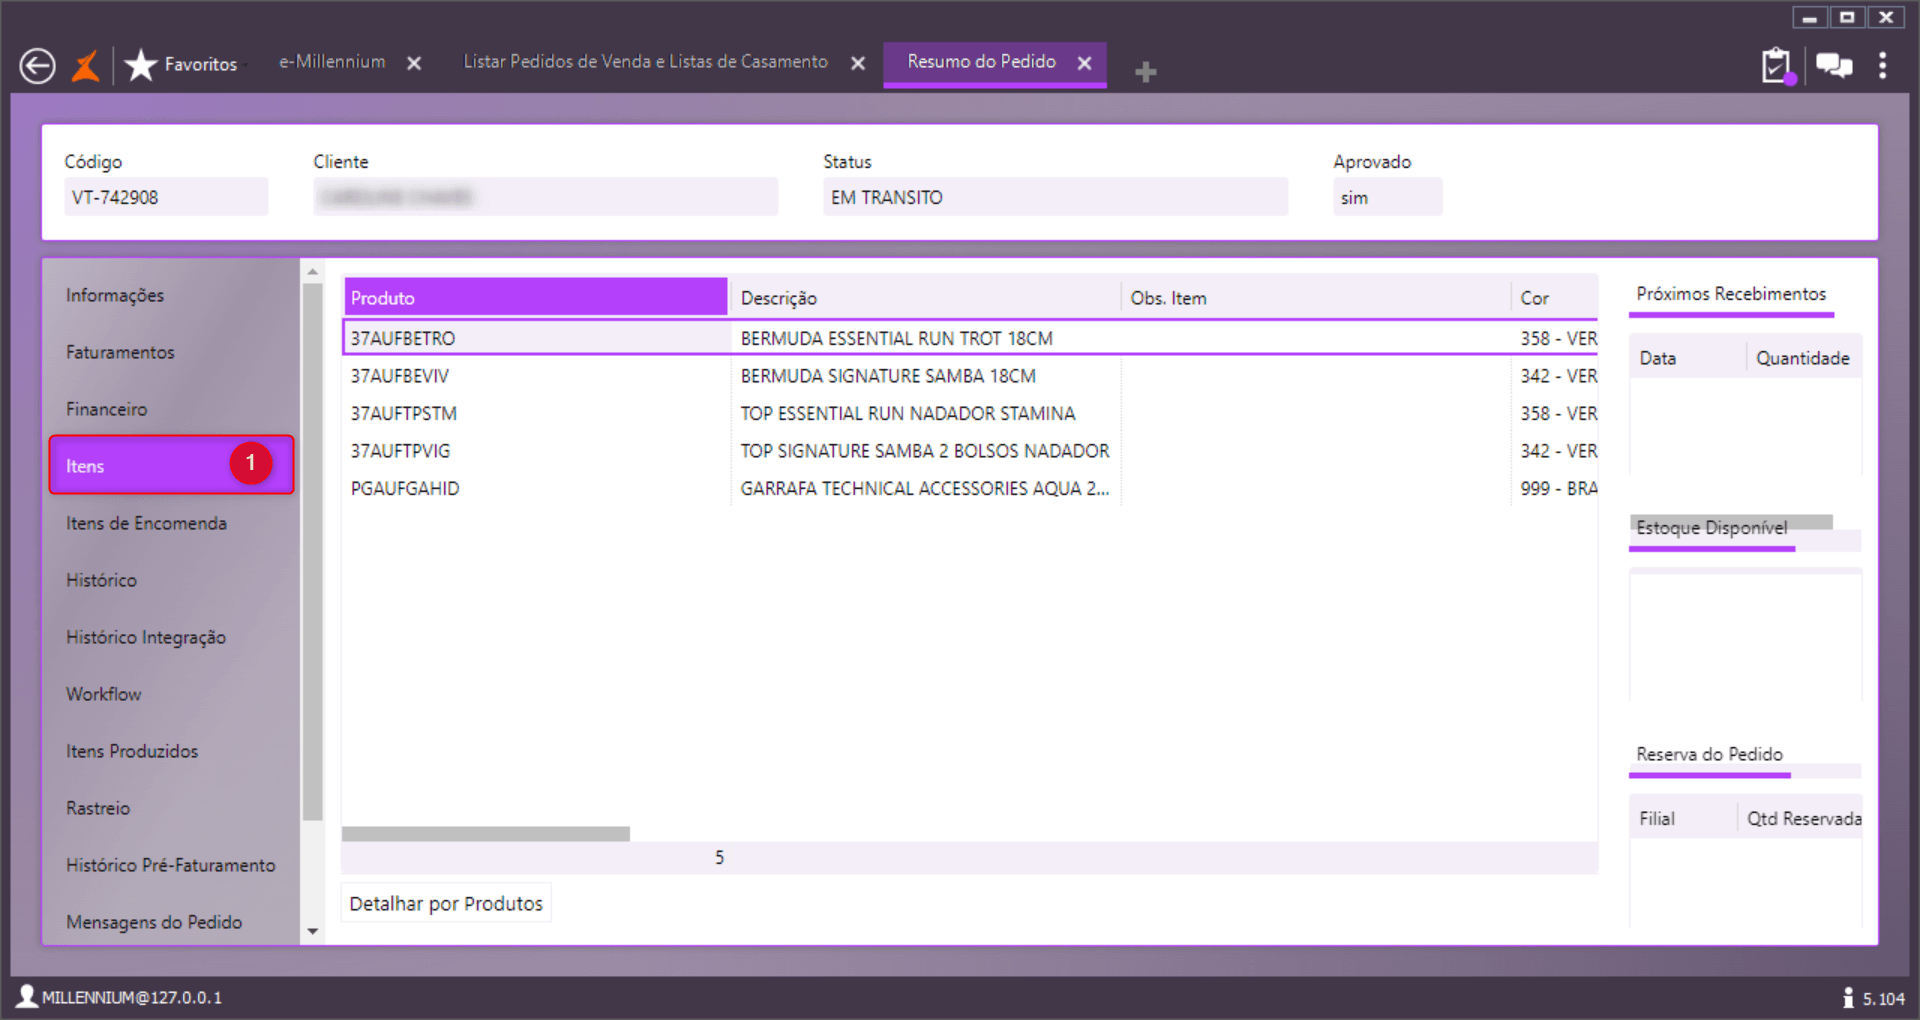This screenshot has height=1020, width=1920.
Task: Click Filial column header
Action: [1683, 818]
